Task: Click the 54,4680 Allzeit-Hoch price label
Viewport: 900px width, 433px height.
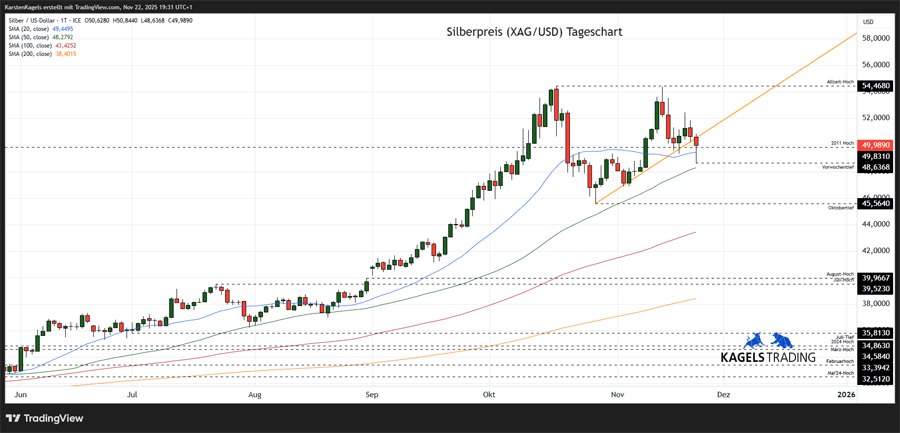Action: tap(874, 87)
